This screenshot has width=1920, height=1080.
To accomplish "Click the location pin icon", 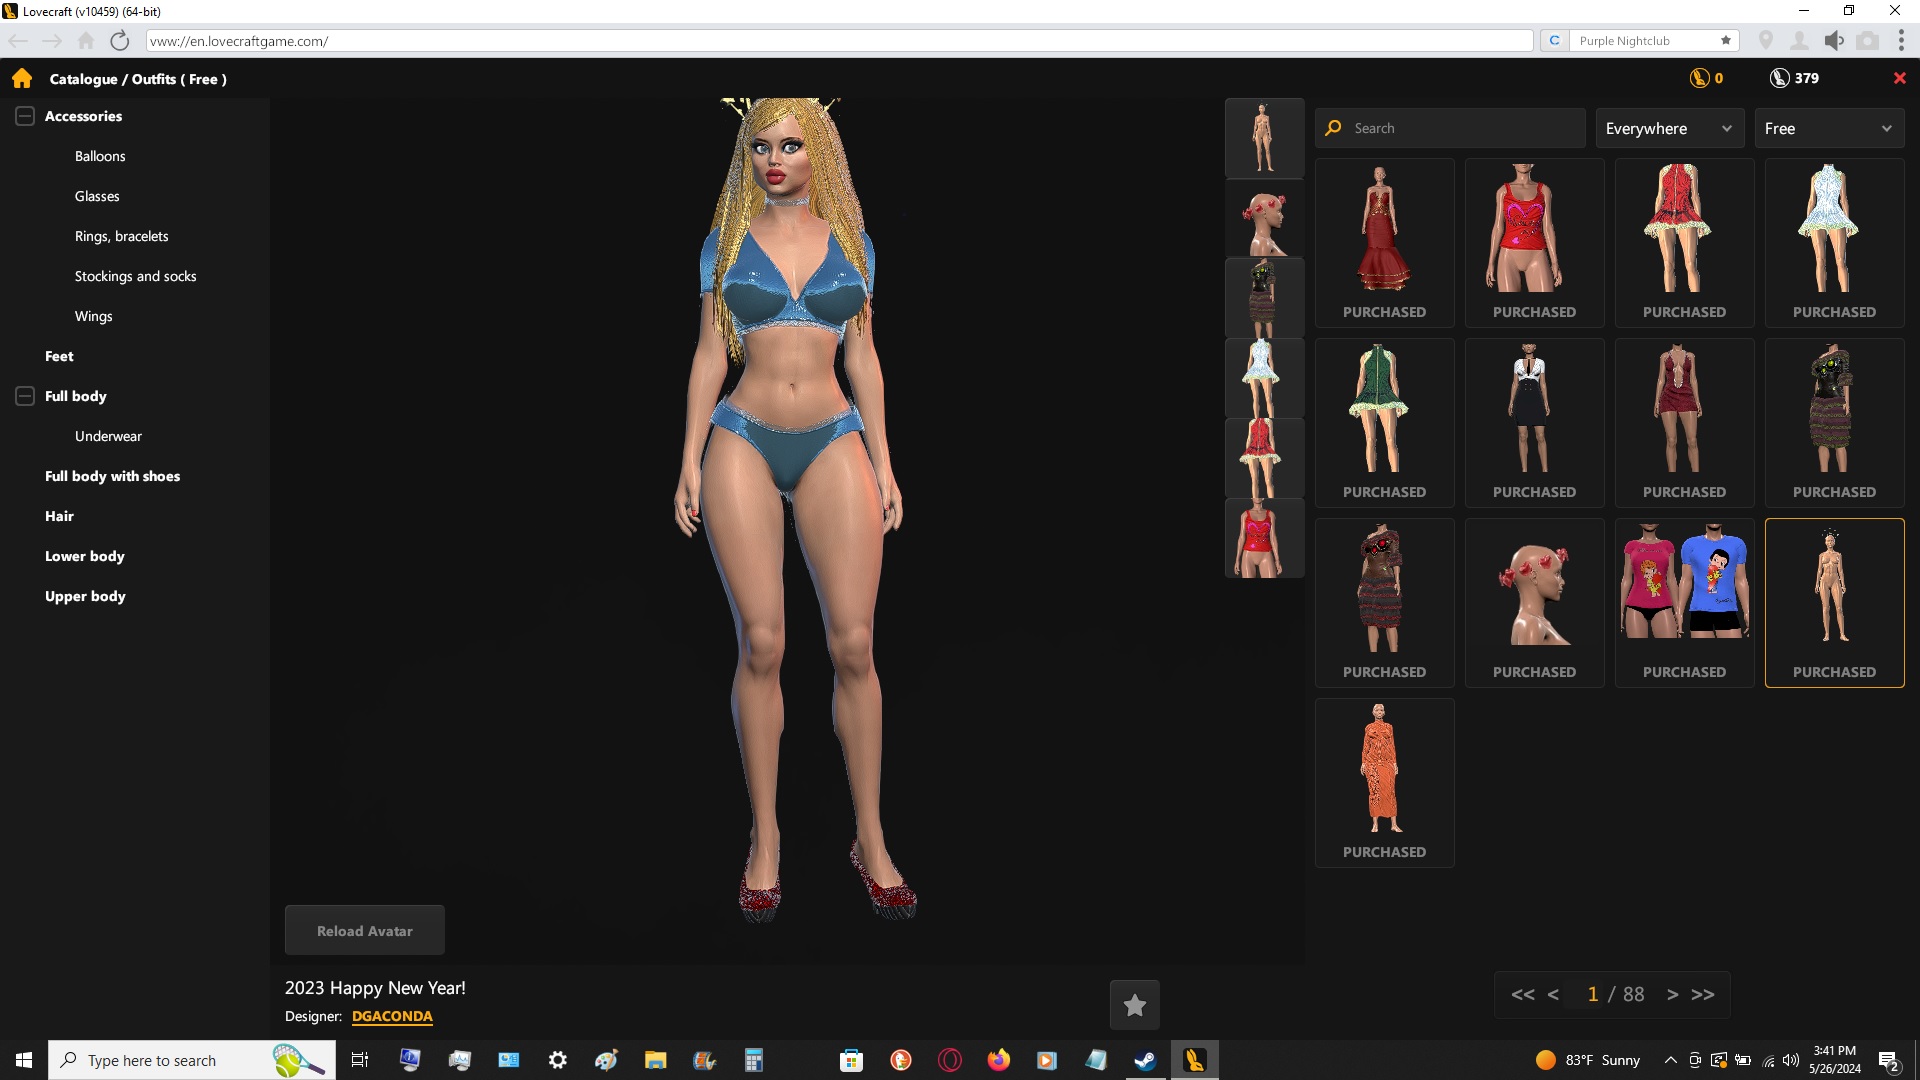I will pyautogui.click(x=1766, y=41).
